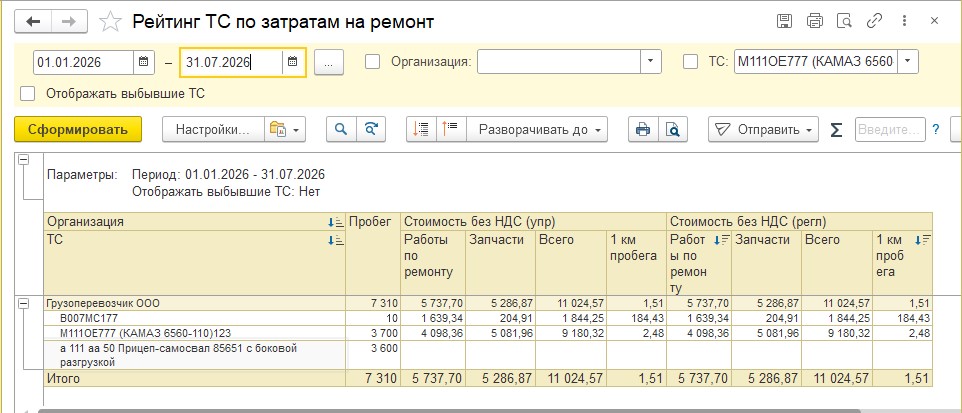The height and width of the screenshot is (413, 962).
Task: Enable the Организация filter checkbox
Action: tap(372, 61)
